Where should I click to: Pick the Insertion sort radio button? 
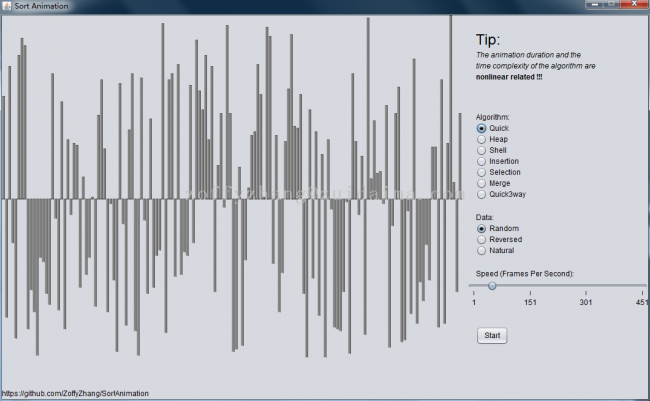point(482,161)
